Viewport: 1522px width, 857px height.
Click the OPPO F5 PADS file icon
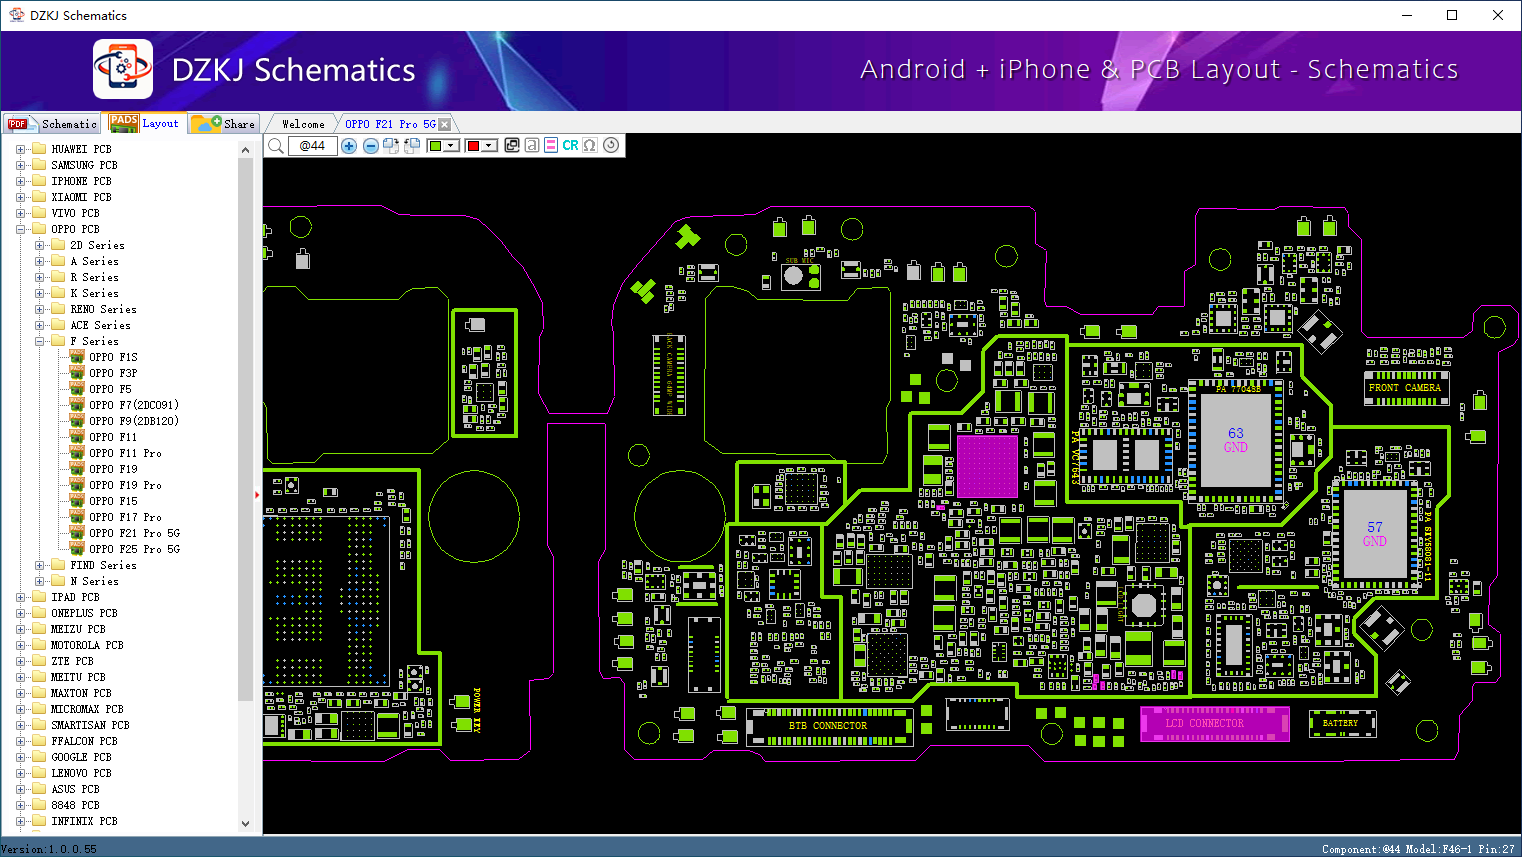tap(77, 388)
